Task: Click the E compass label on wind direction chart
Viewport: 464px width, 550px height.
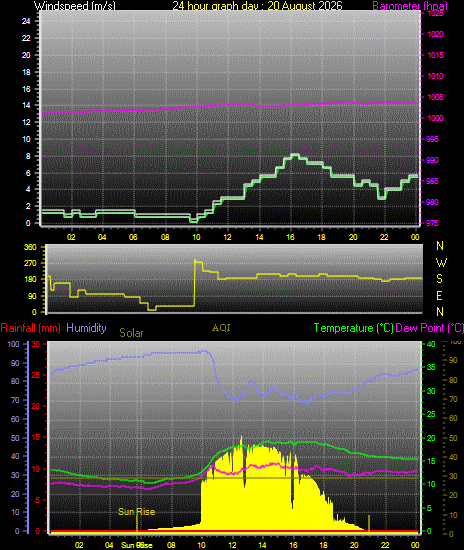Action: coord(439,296)
